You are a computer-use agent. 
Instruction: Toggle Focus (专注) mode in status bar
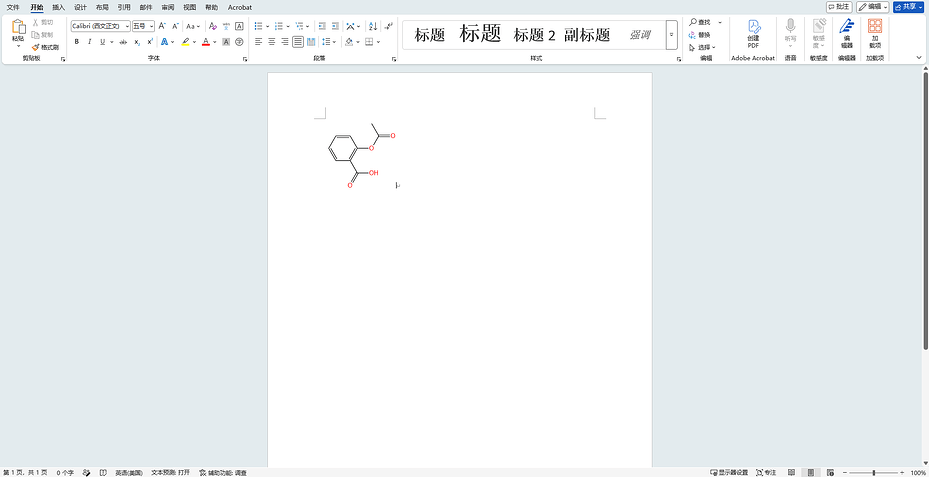click(x=766, y=472)
